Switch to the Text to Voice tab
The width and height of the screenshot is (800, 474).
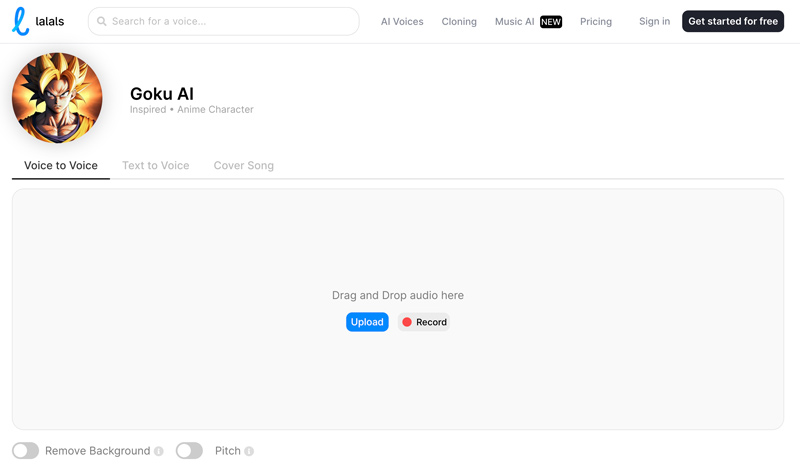point(156,165)
